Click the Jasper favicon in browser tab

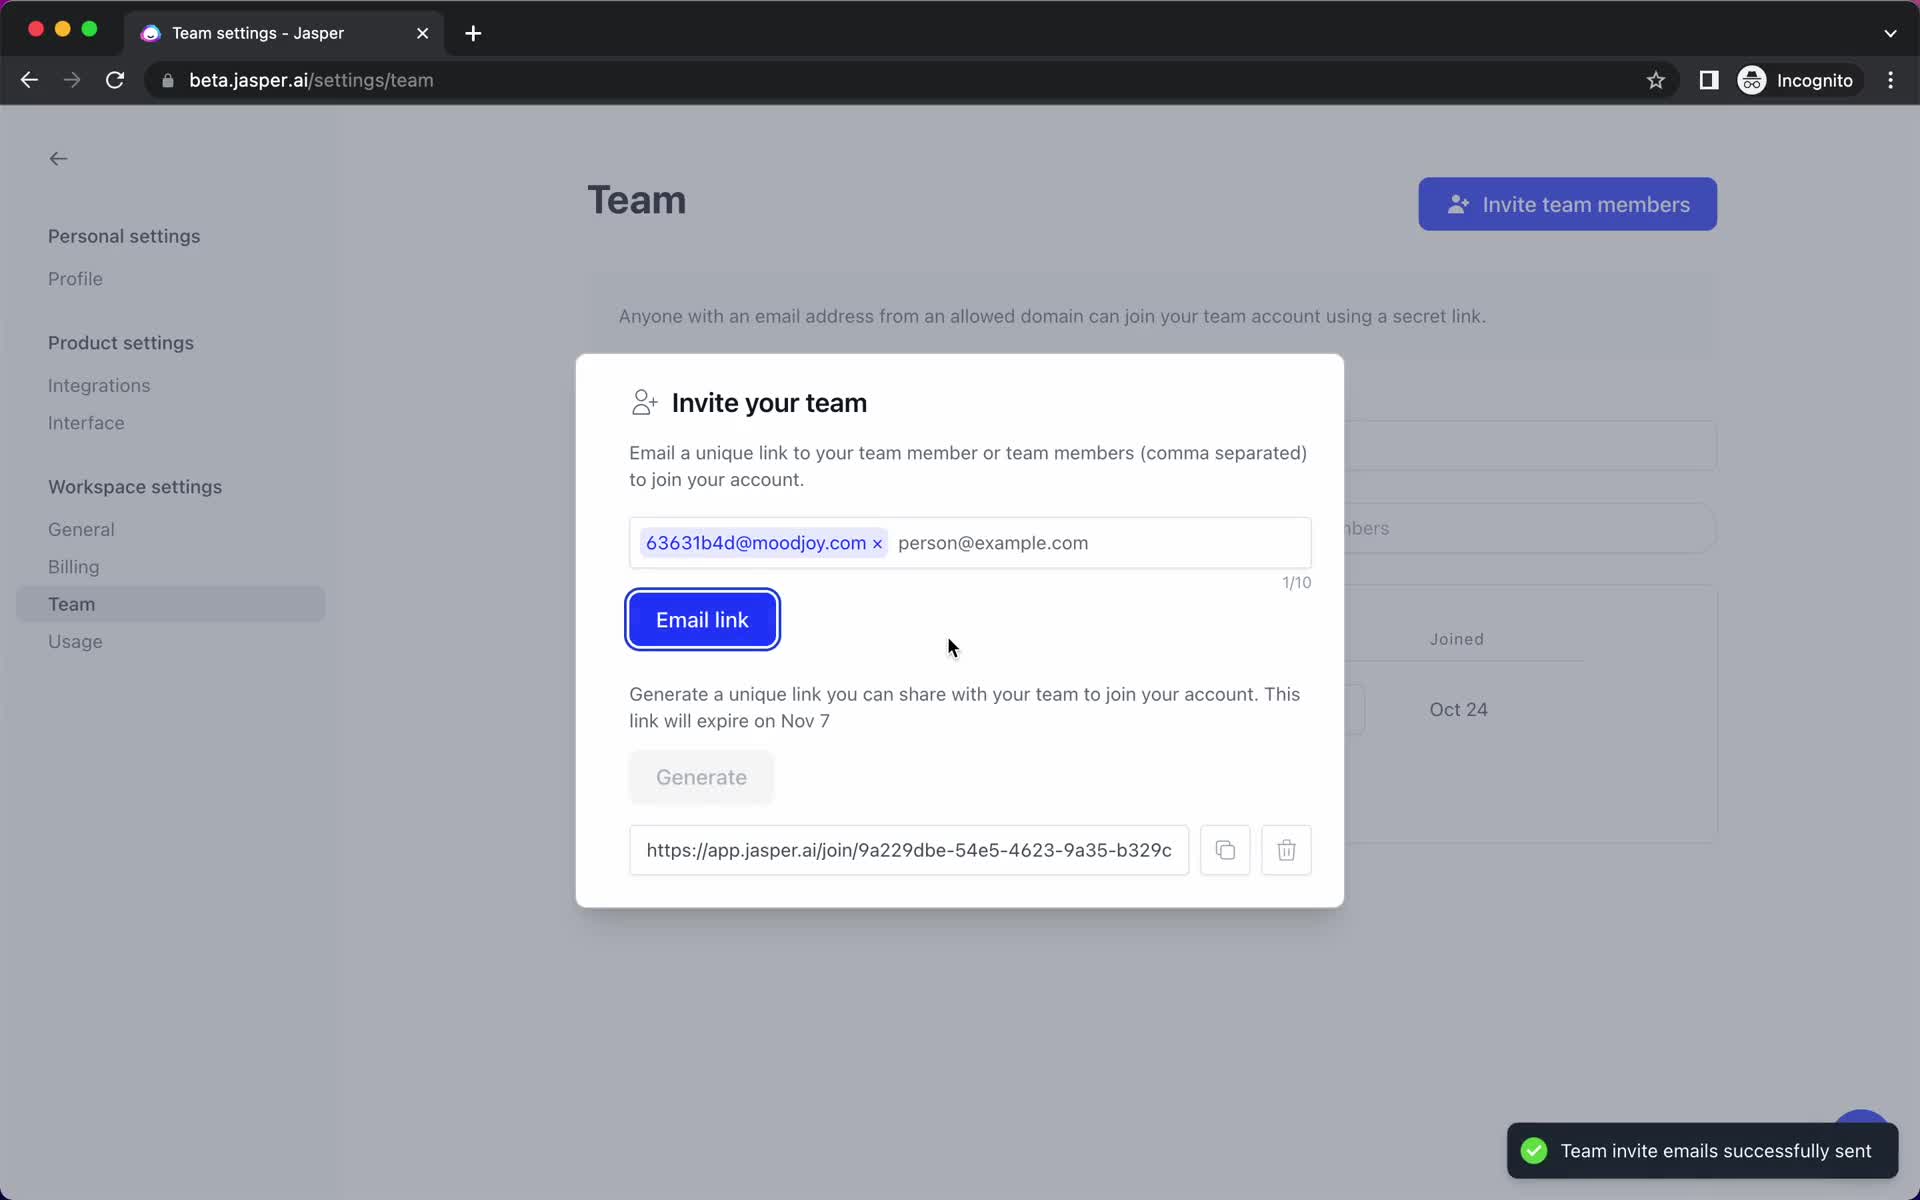pyautogui.click(x=151, y=33)
